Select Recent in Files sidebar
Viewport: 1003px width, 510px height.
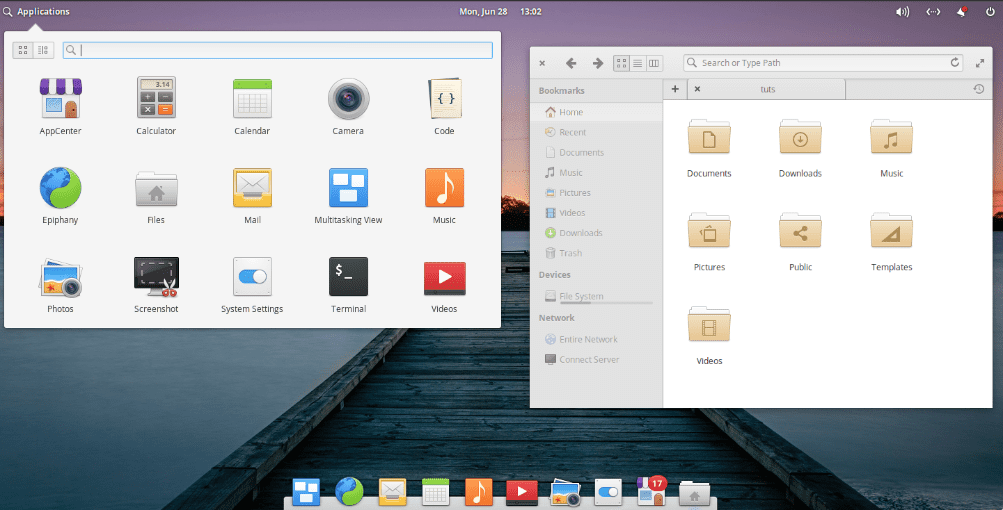(x=596, y=132)
